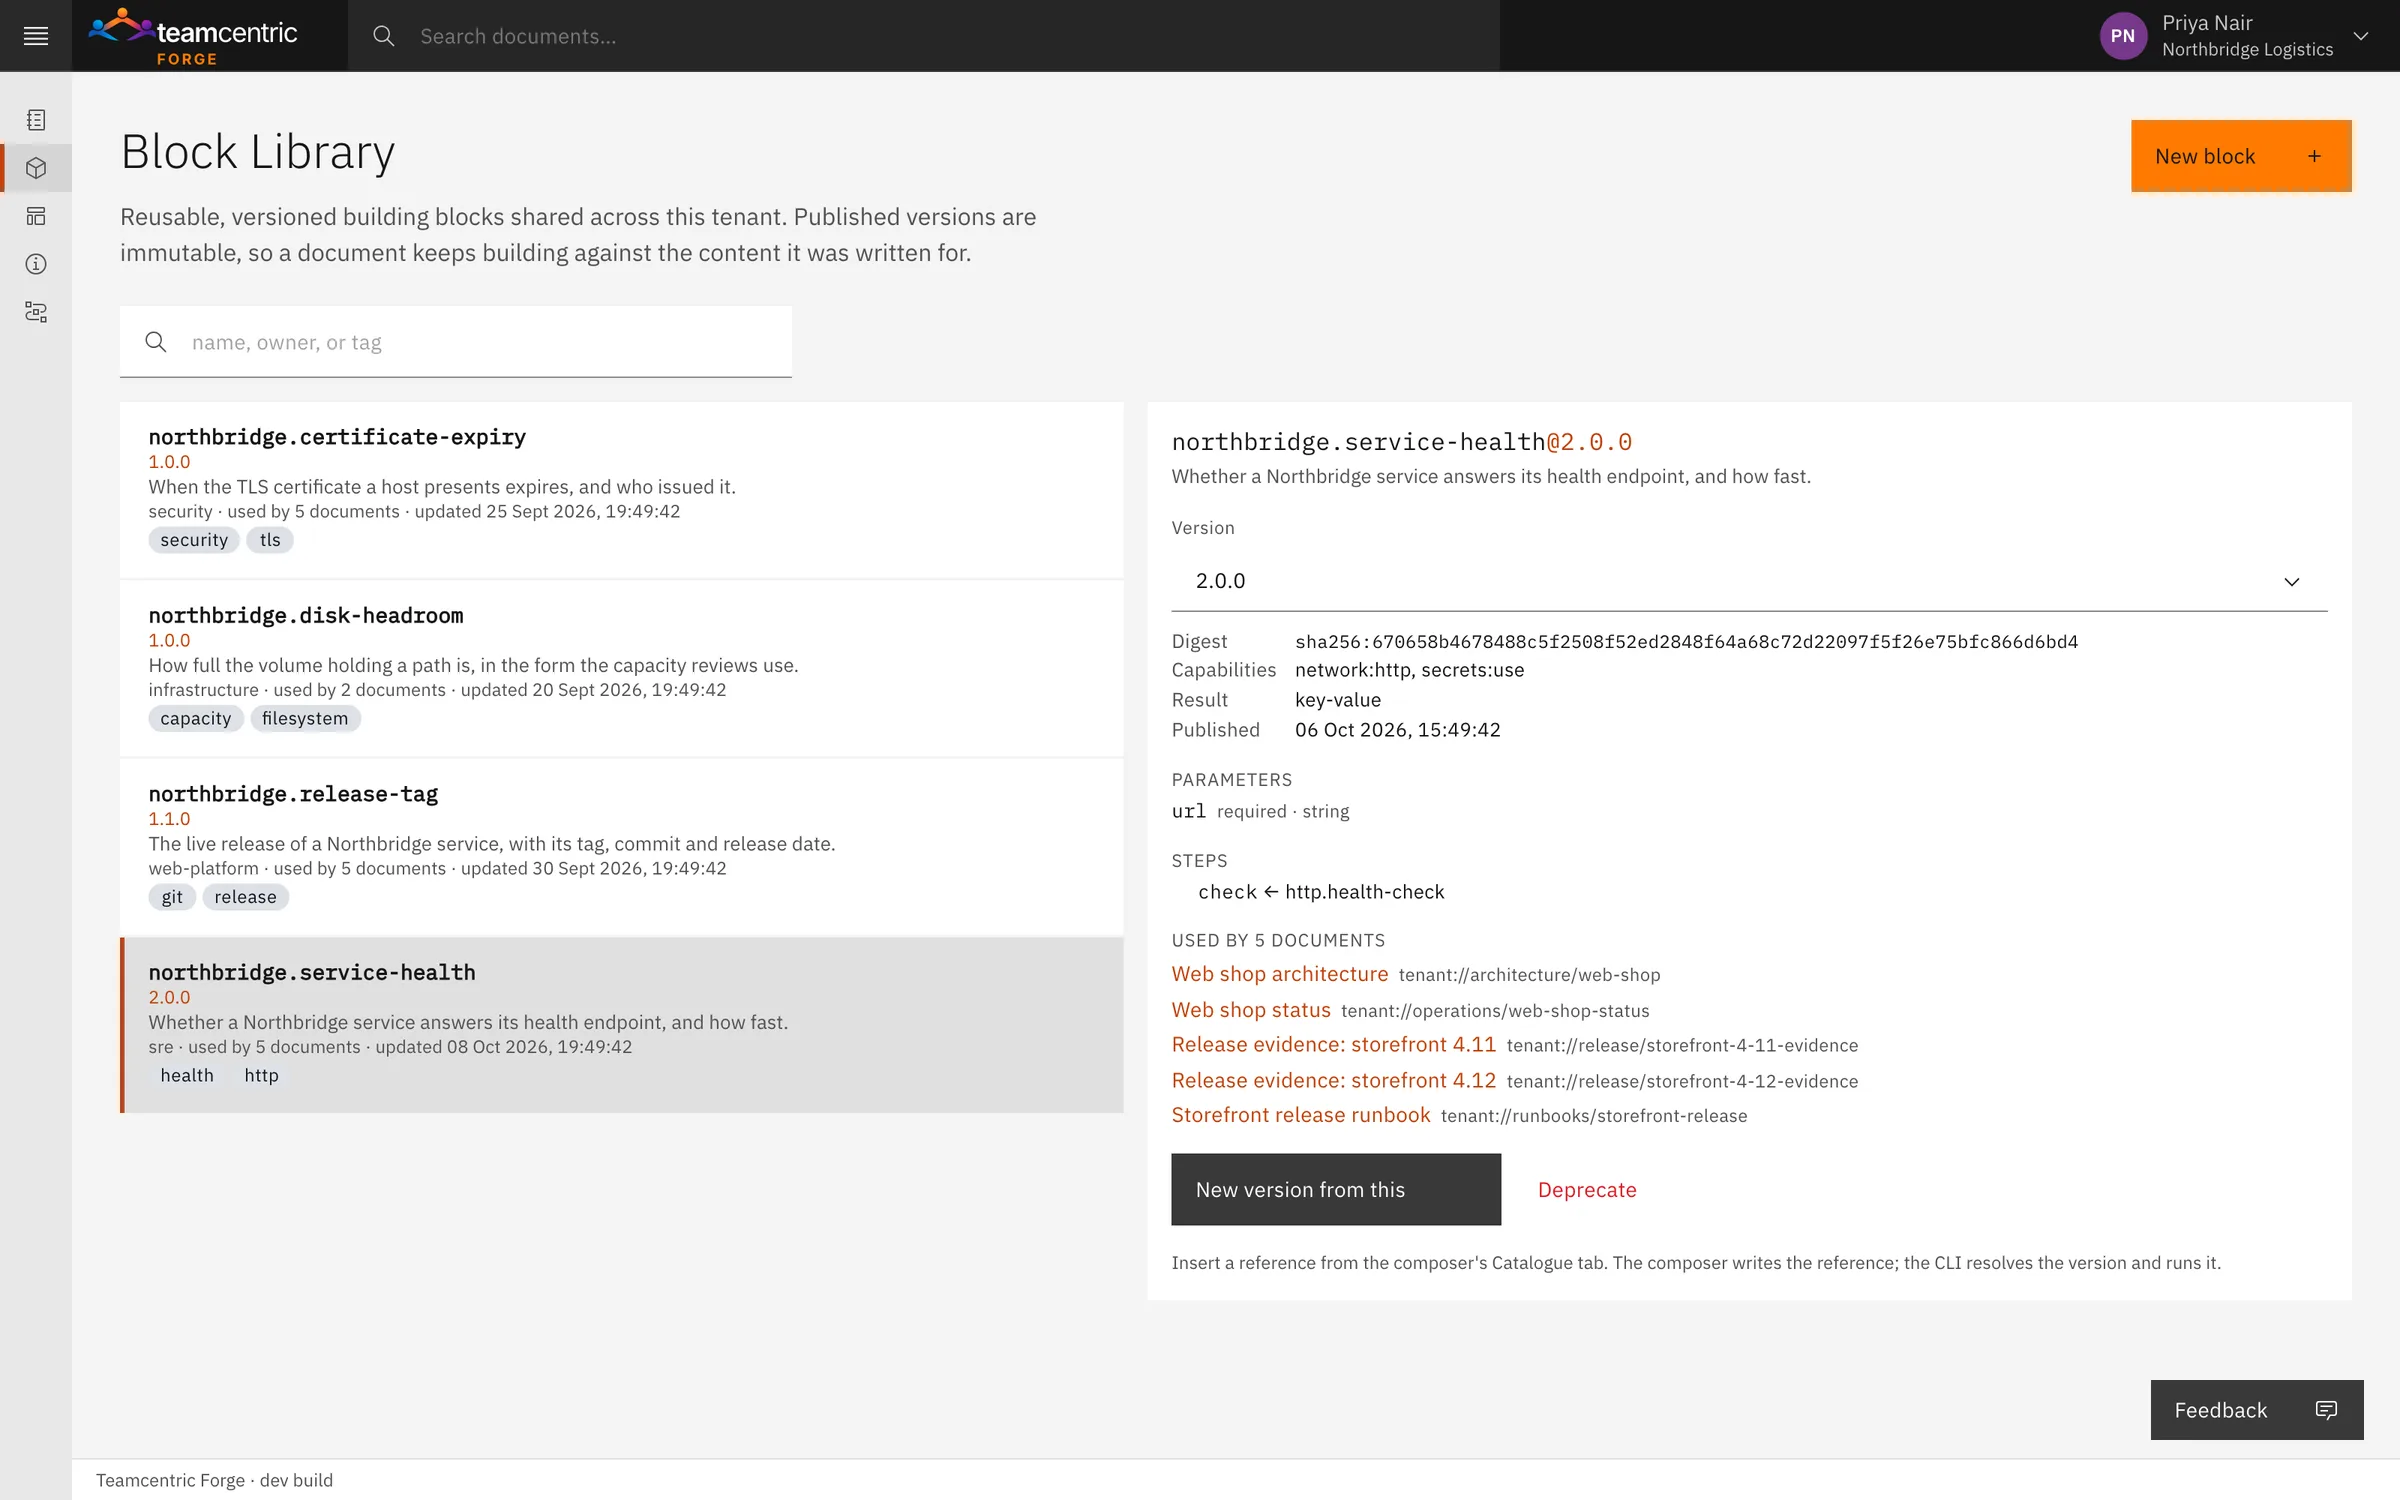Click the Teamcentric Forge logo
The image size is (2400, 1500).
pyautogui.click(x=193, y=36)
